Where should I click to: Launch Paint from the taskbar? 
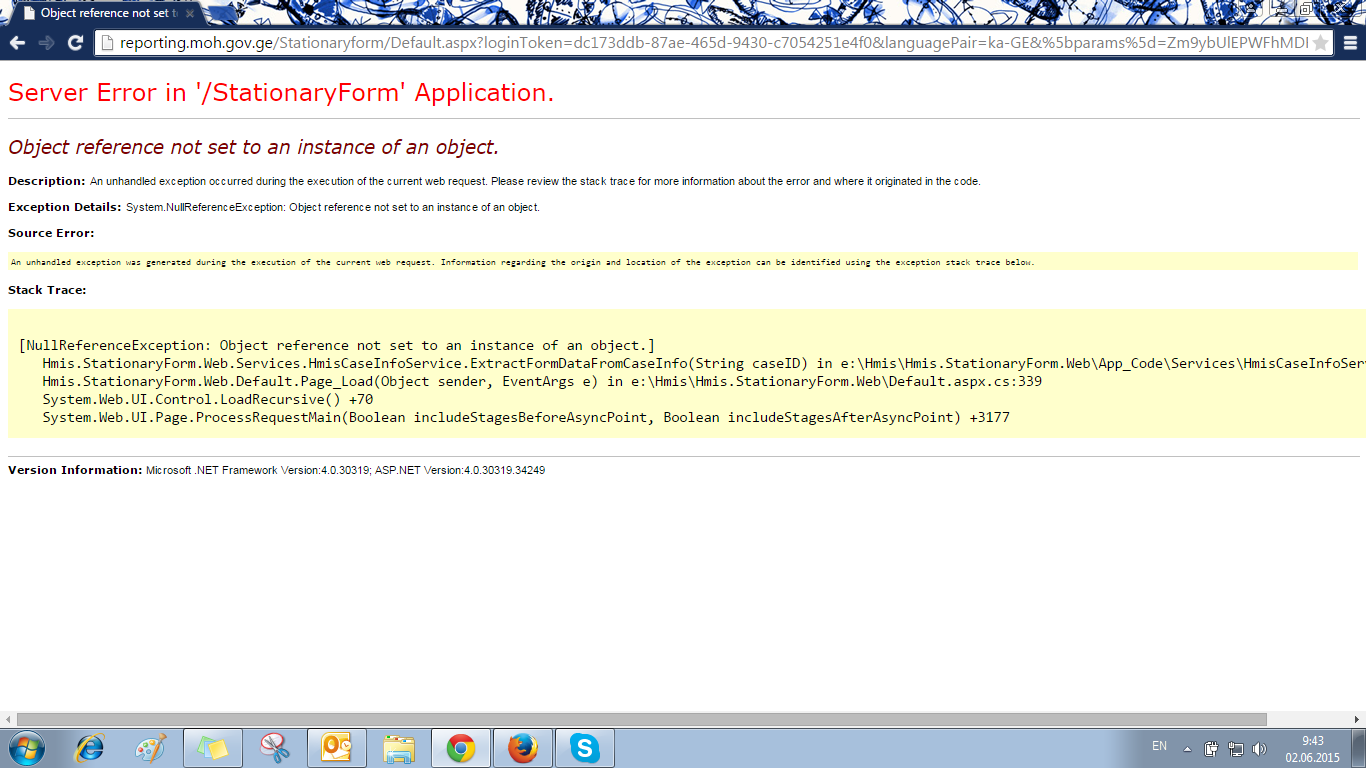pos(150,748)
